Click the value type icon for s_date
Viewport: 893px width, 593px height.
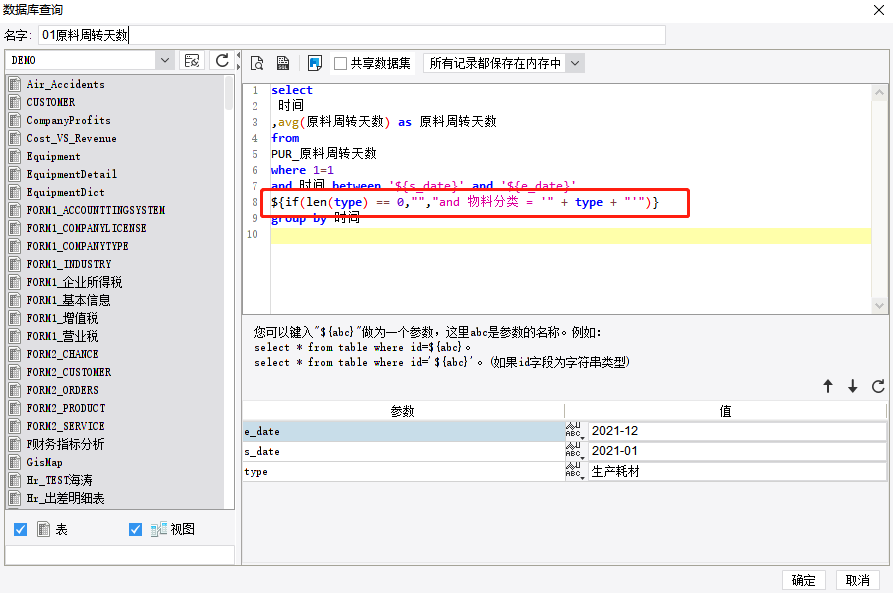[575, 451]
